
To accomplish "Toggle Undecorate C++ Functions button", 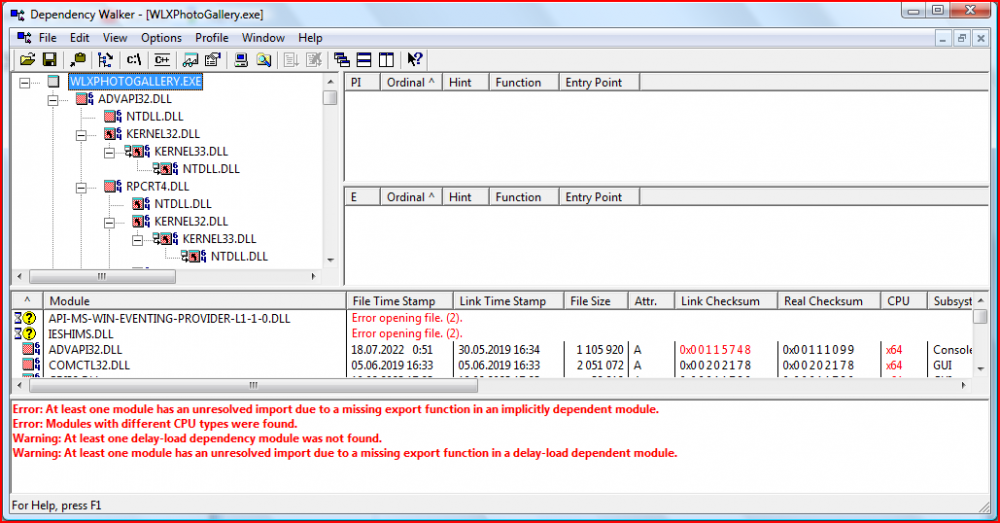I will point(161,60).
